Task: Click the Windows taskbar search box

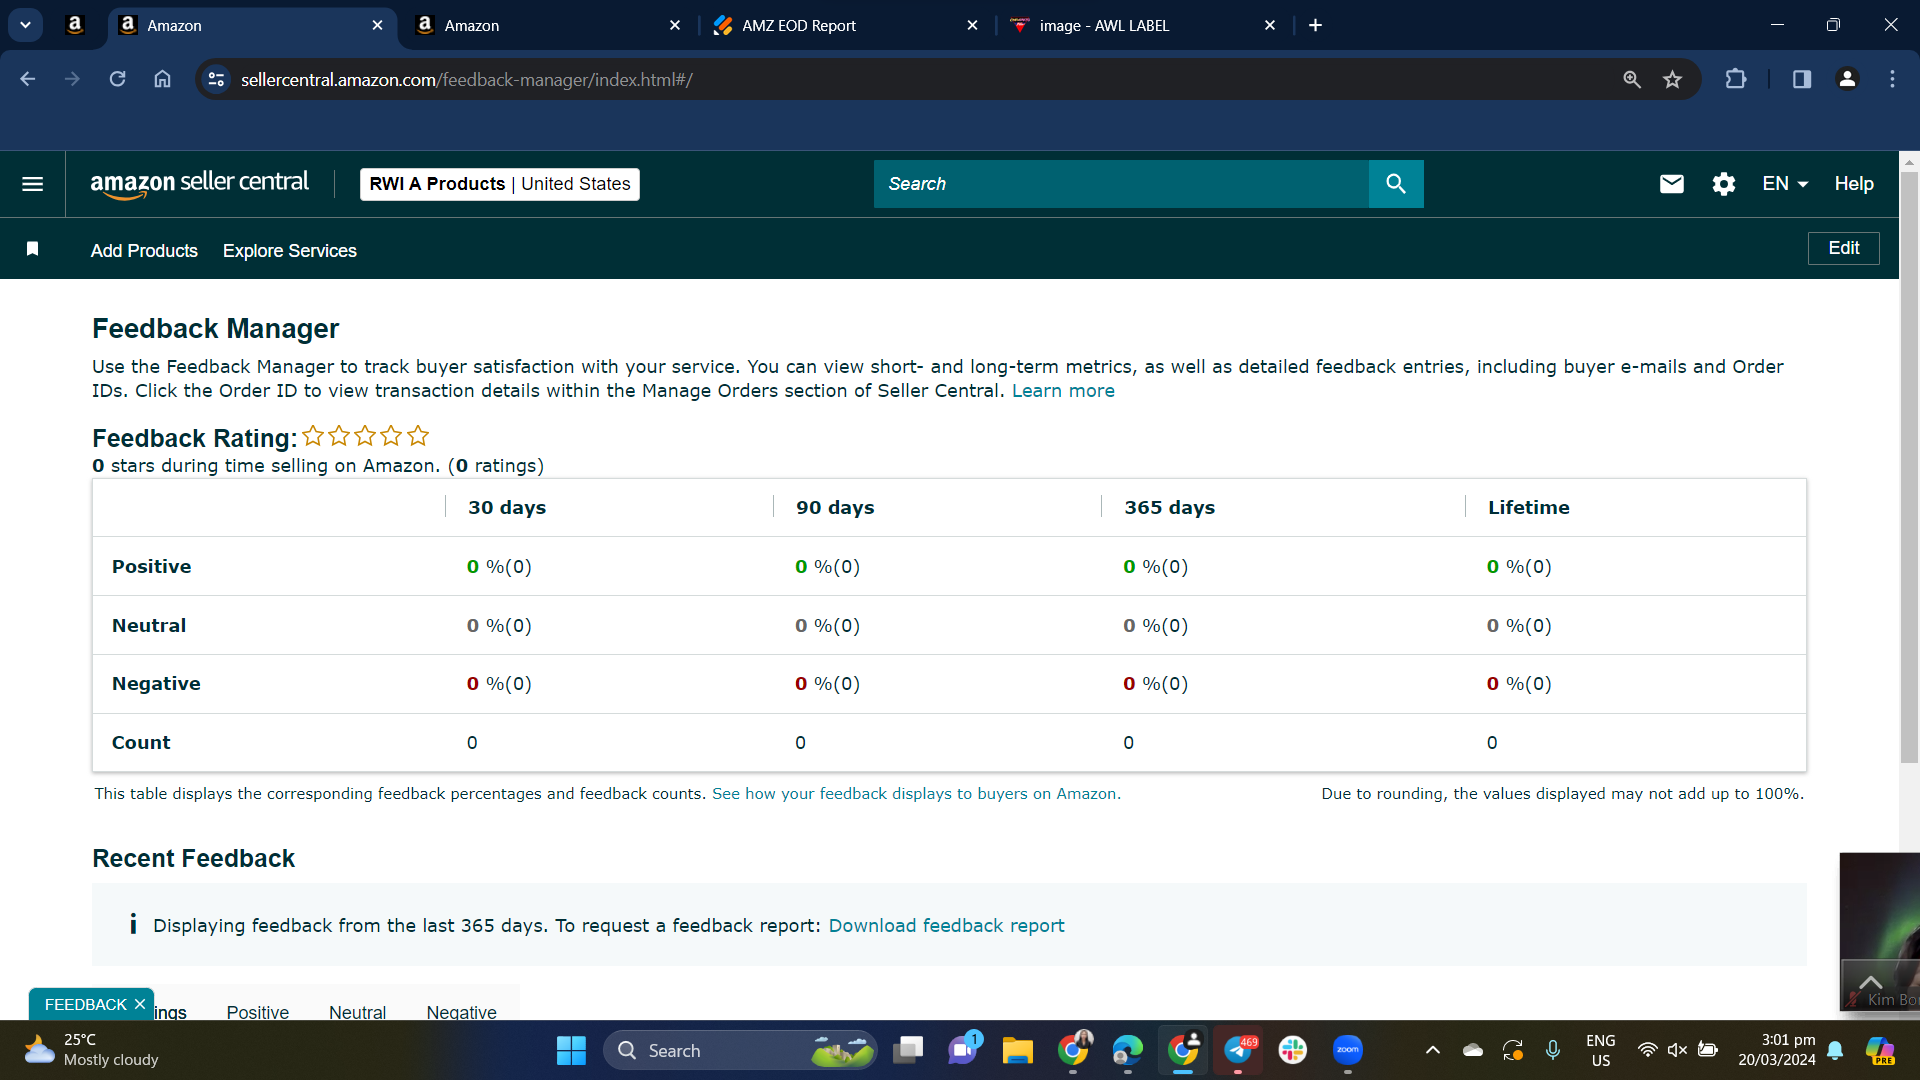Action: point(740,1050)
